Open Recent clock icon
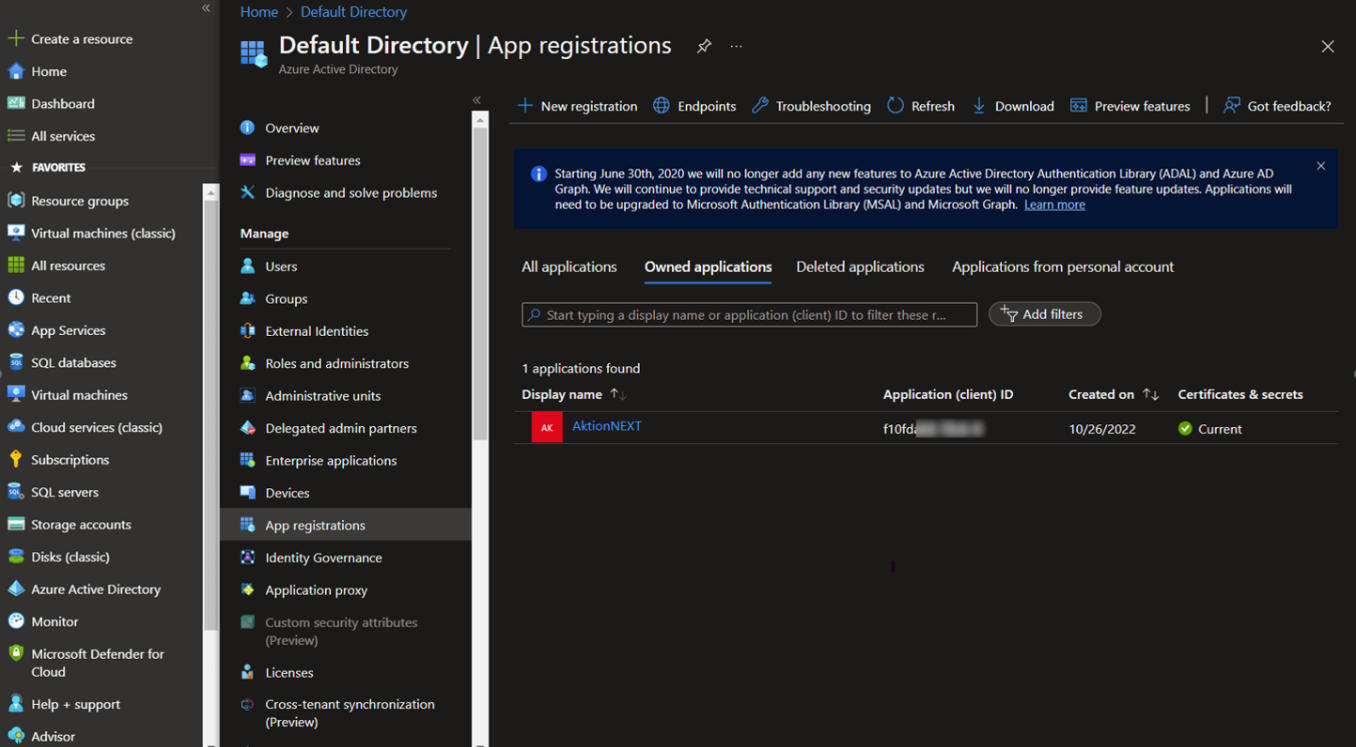1356x747 pixels. click(x=16, y=297)
